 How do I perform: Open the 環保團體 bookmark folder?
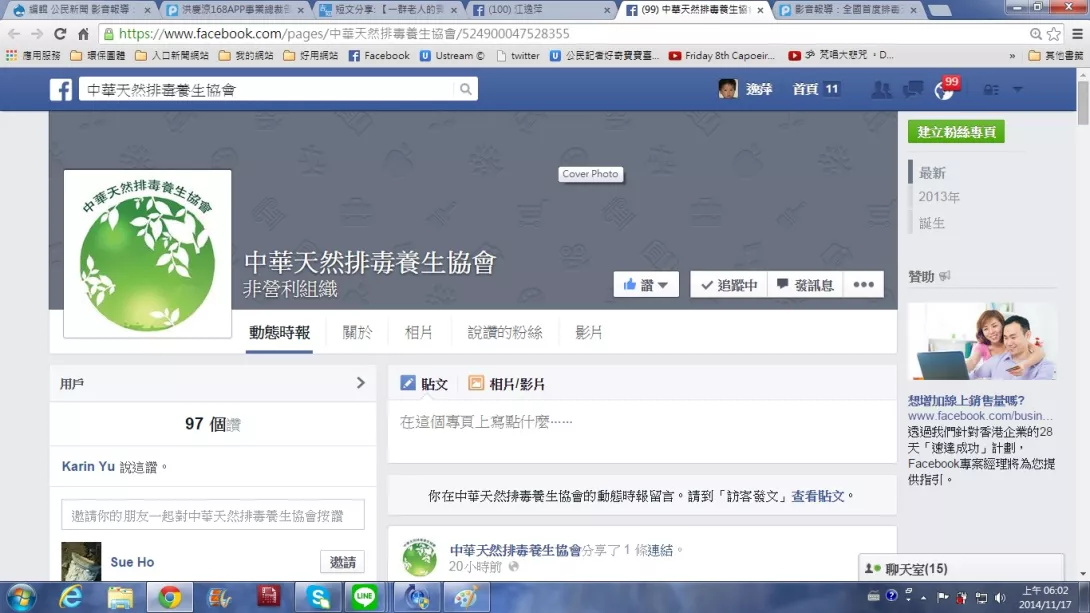tap(98, 56)
